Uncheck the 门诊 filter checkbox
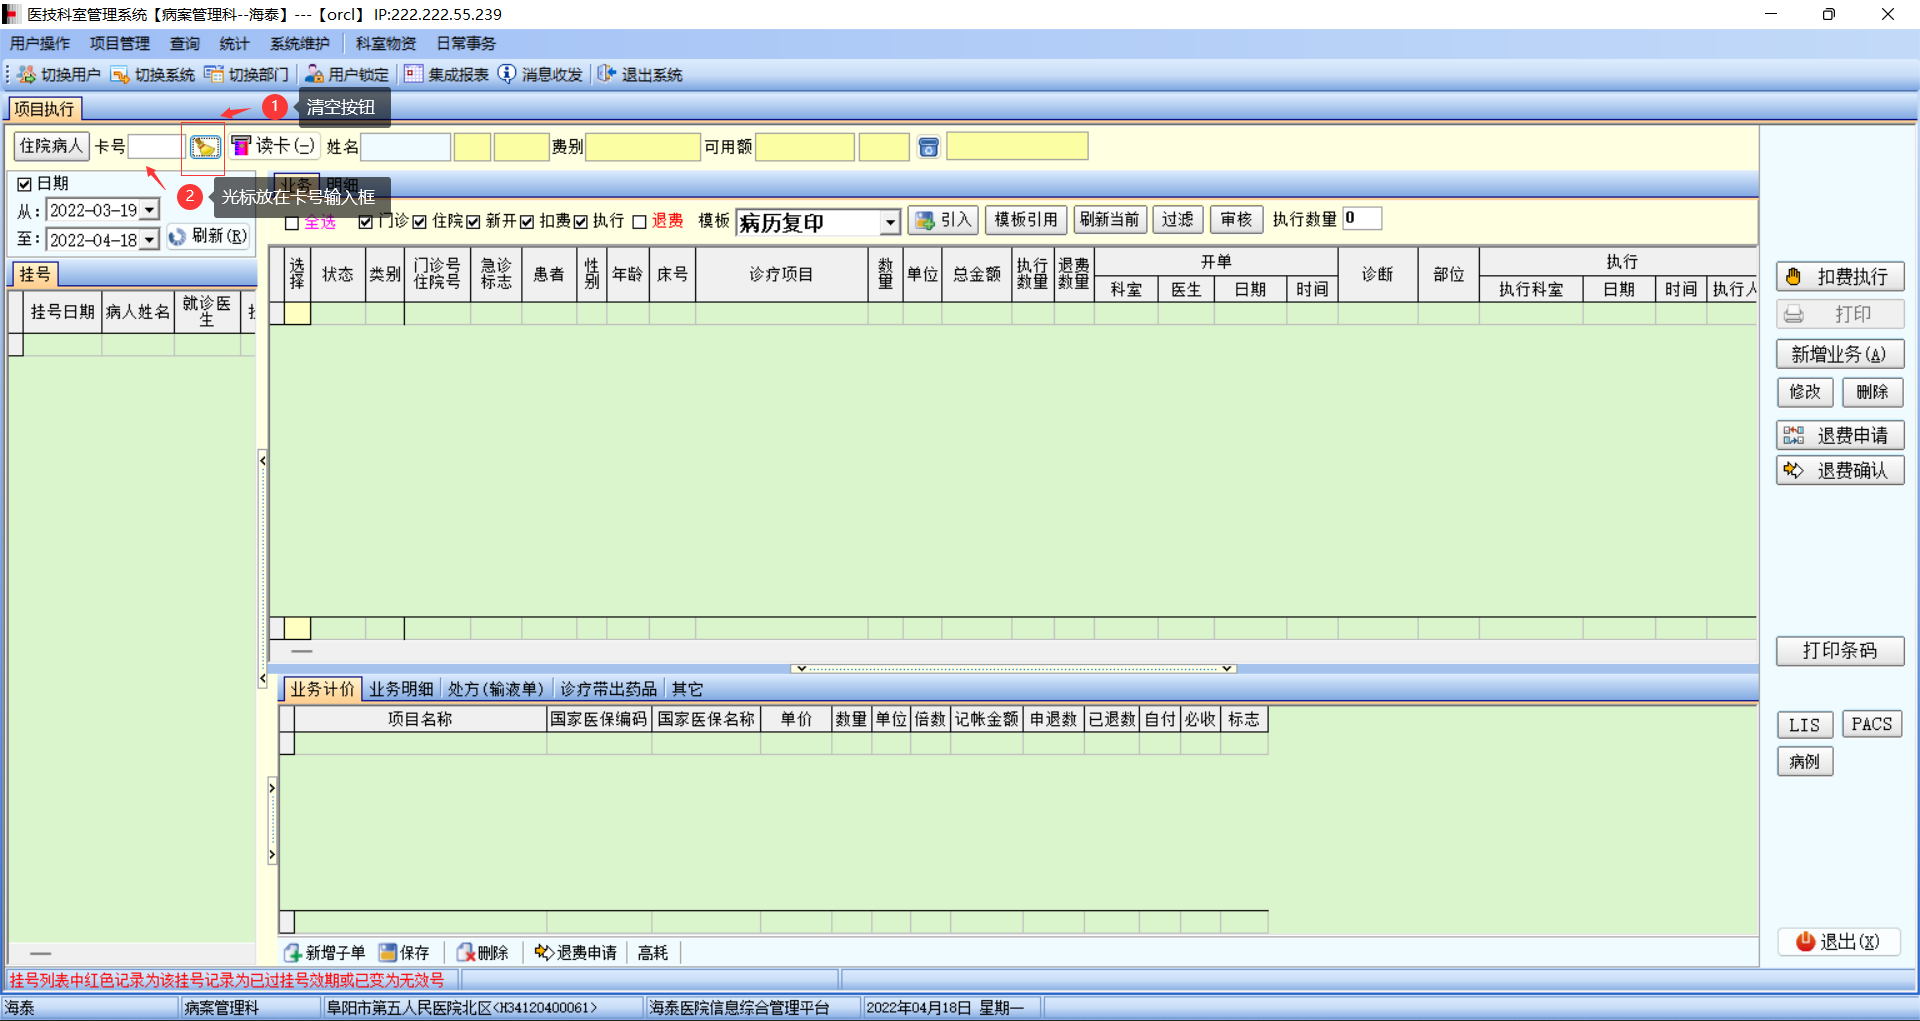Image resolution: width=1920 pixels, height=1021 pixels. [366, 222]
